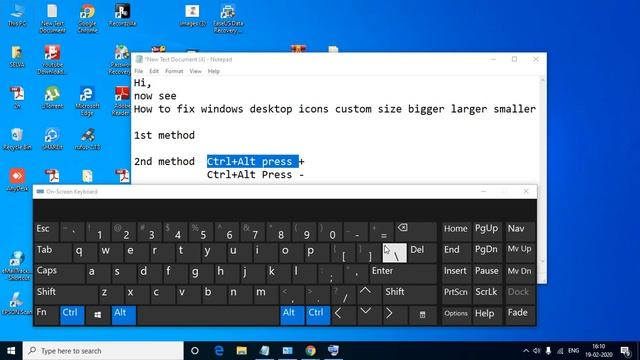
Task: Open the volume icon in system tray
Action: point(537,351)
